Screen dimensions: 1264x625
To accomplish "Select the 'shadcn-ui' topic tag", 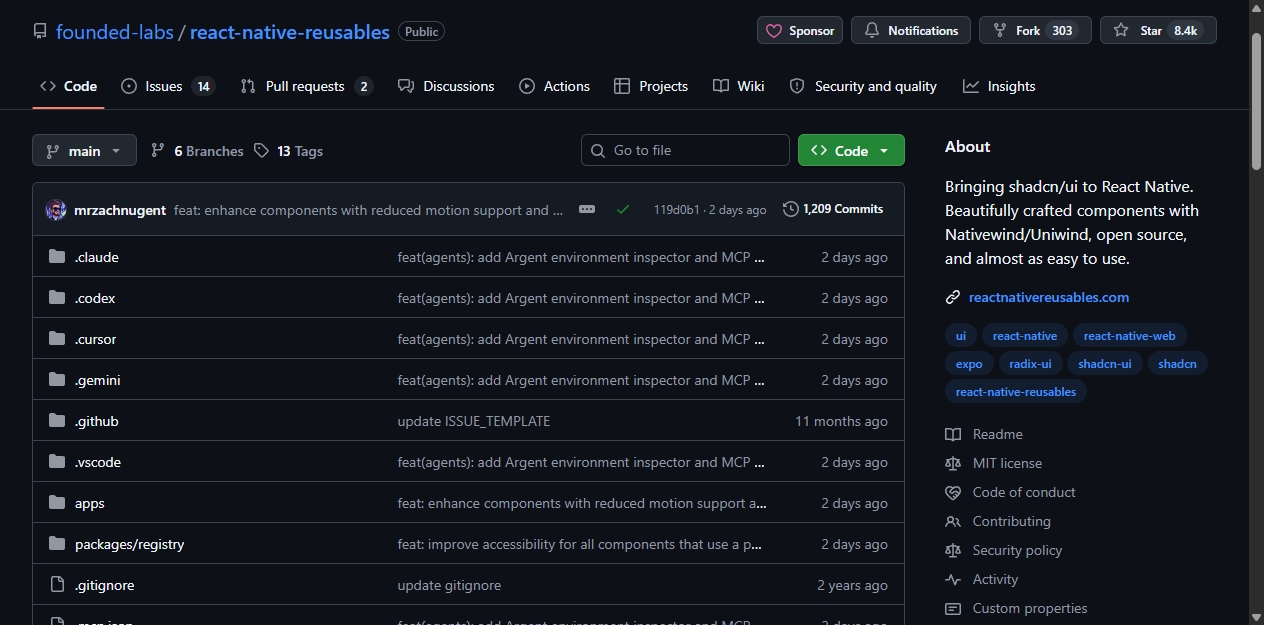I will click(x=1105, y=364).
